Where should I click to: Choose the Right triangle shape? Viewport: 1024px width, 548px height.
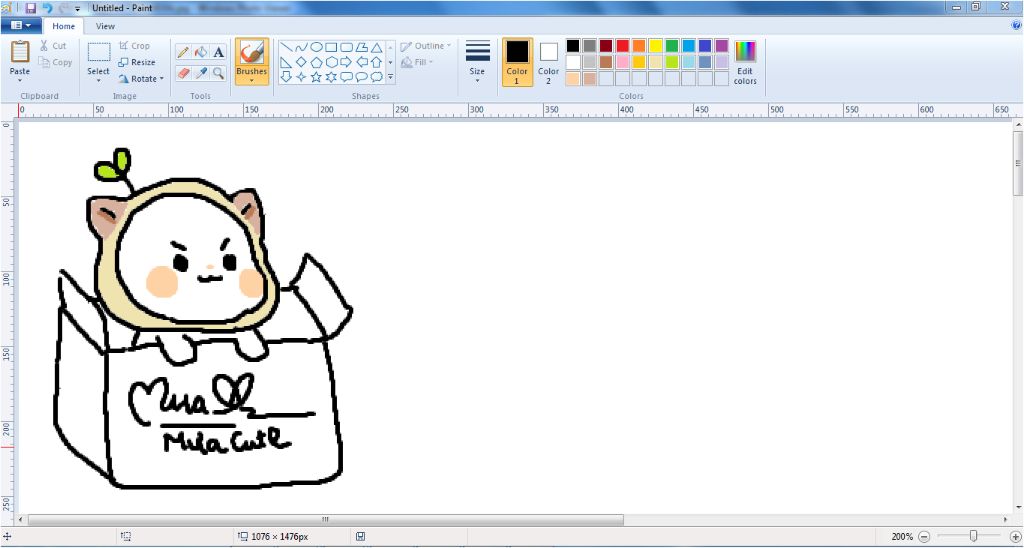(x=285, y=63)
